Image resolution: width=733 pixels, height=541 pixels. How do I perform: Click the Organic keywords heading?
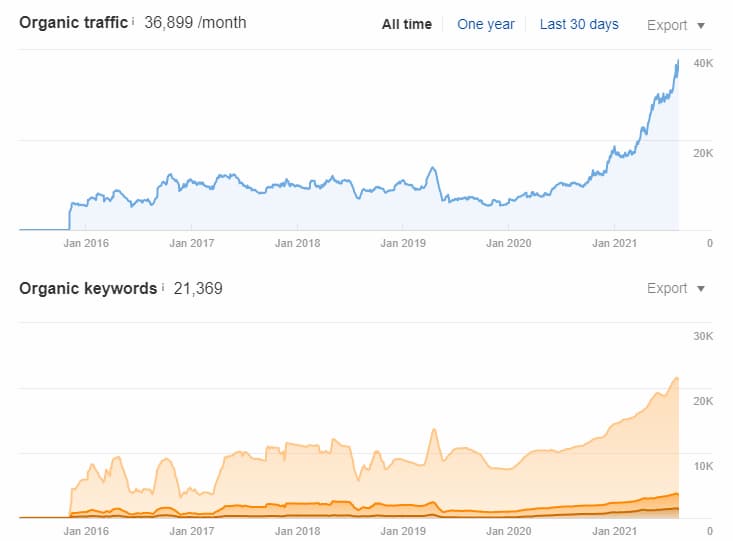pos(88,288)
